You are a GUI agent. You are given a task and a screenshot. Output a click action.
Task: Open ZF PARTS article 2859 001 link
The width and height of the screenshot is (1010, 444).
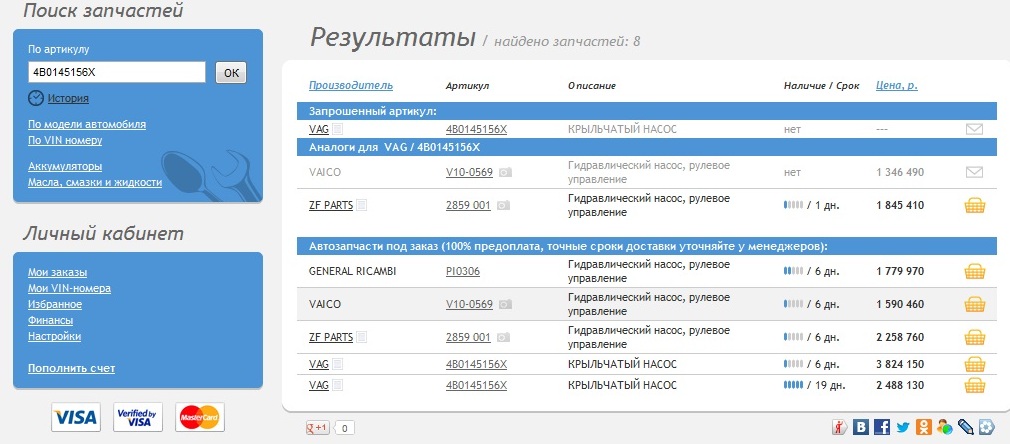point(468,206)
